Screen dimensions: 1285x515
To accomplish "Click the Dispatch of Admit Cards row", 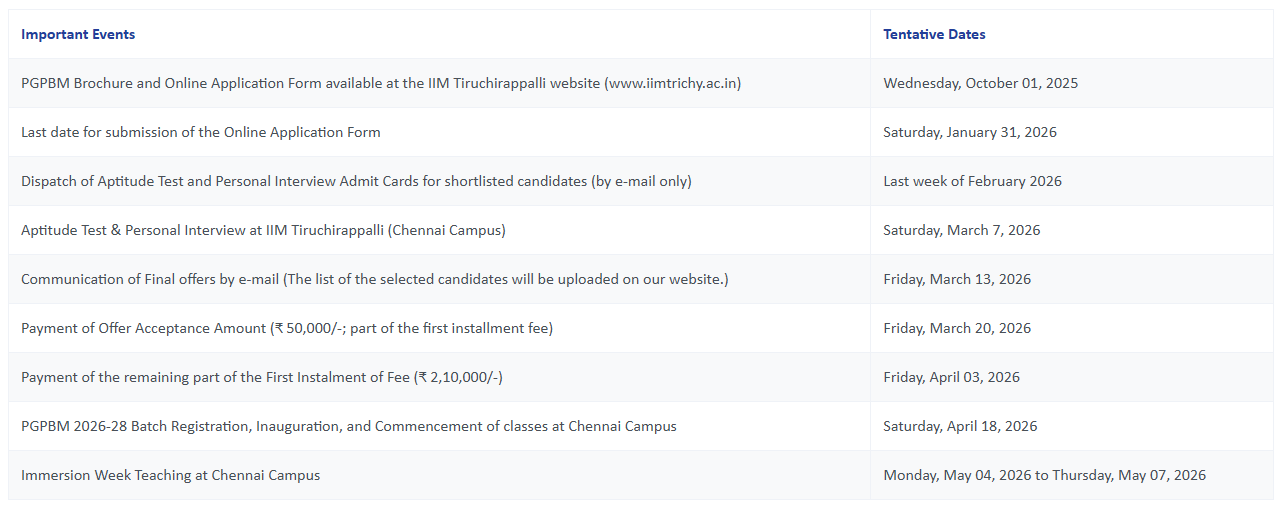I will tap(641, 181).
